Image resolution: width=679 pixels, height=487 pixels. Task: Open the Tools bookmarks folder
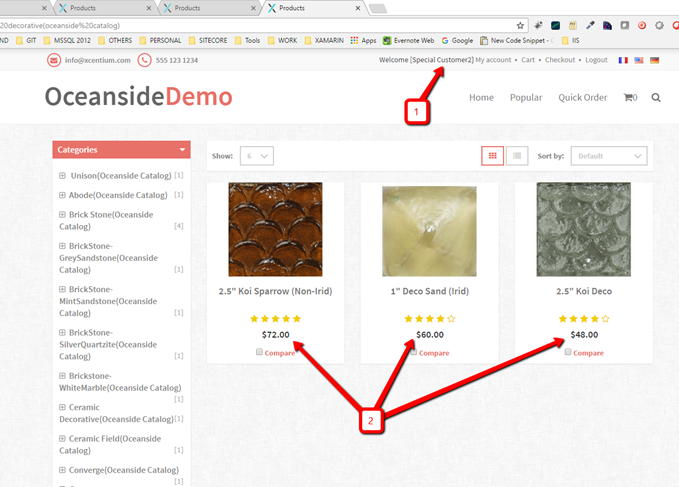[x=247, y=40]
